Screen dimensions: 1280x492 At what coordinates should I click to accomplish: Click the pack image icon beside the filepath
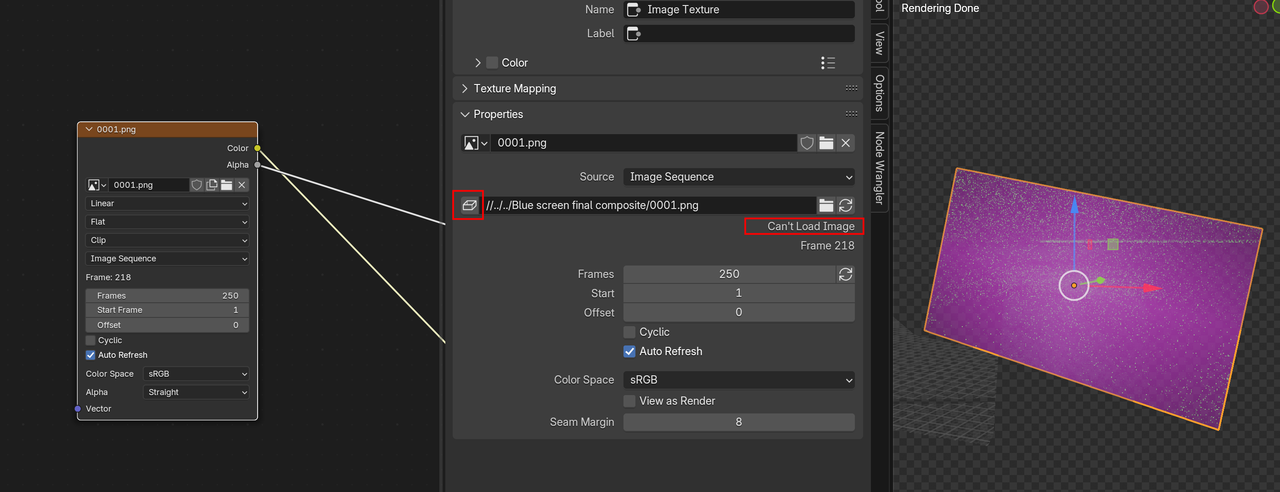469,205
